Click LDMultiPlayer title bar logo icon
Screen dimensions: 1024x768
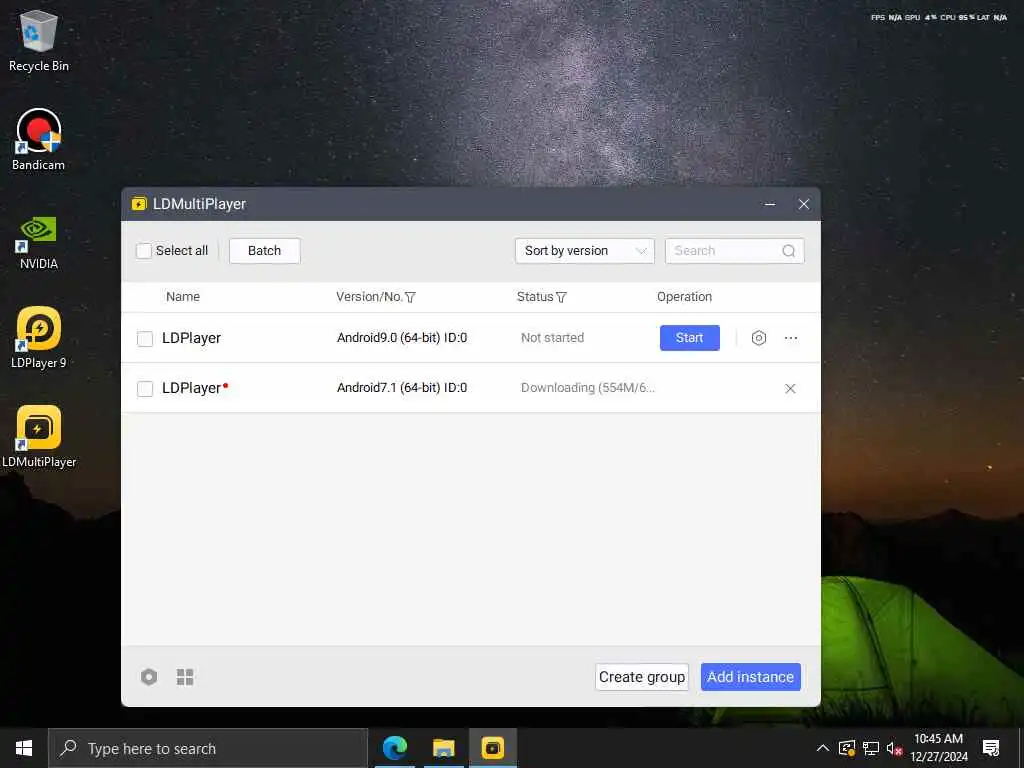coord(138,204)
